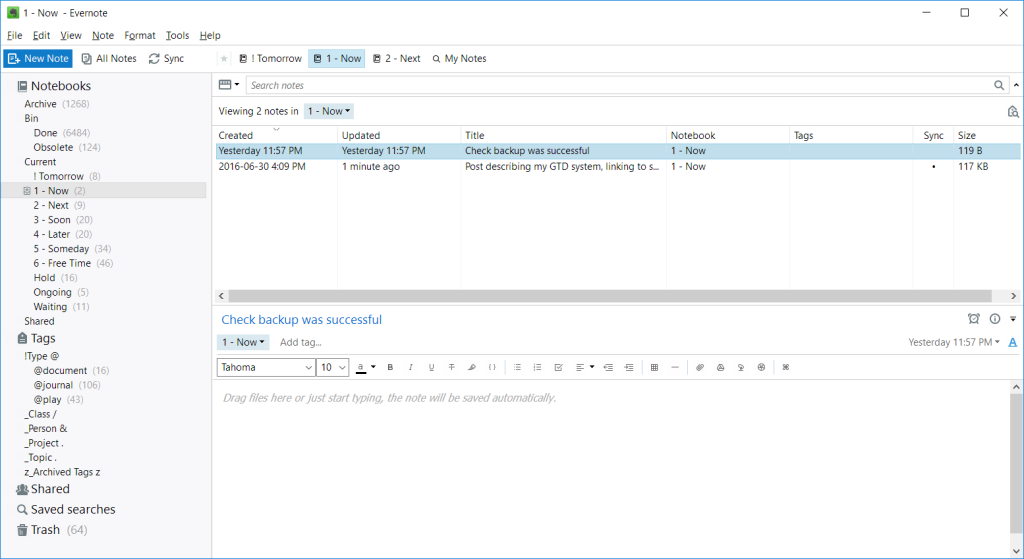The width and height of the screenshot is (1024, 559).
Task: Click the Sync button
Action: [x=166, y=59]
